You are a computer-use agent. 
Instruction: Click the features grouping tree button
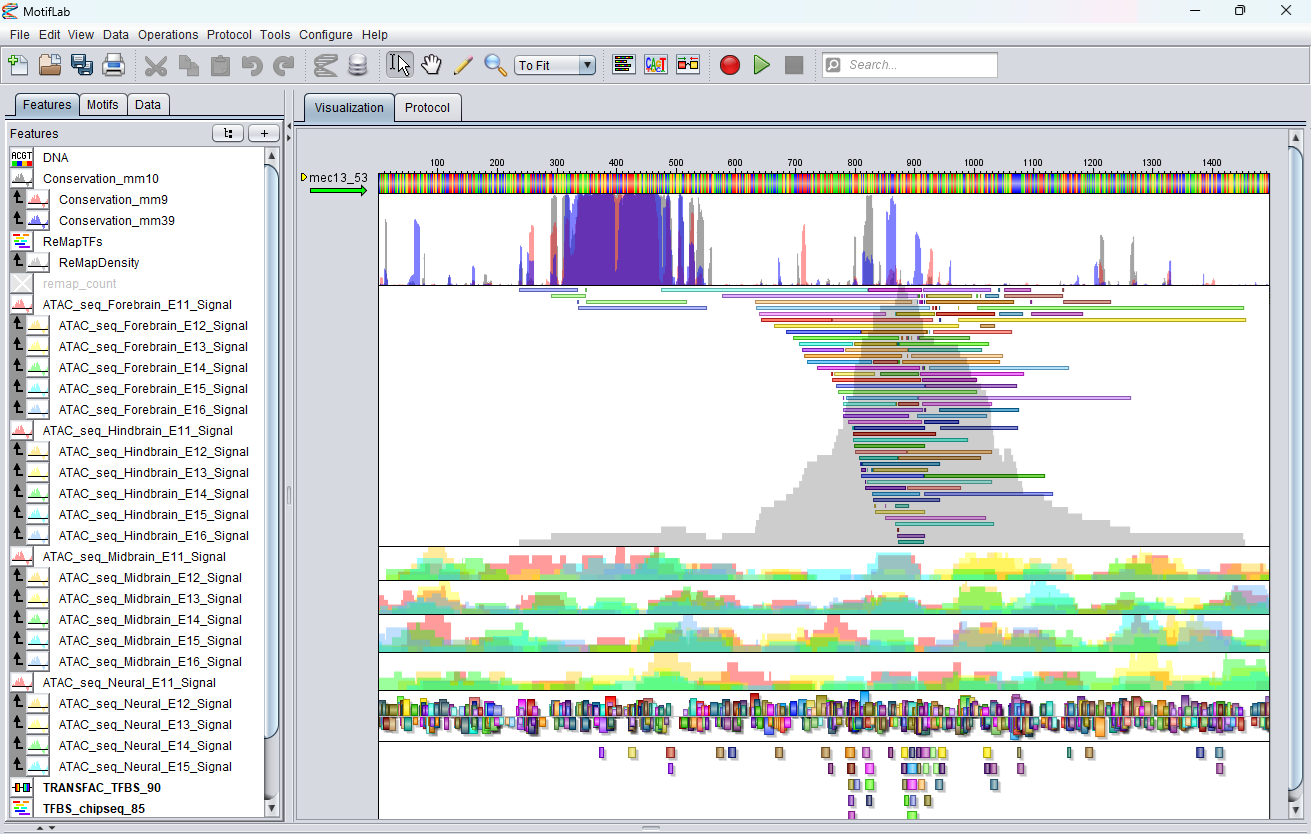pyautogui.click(x=228, y=133)
